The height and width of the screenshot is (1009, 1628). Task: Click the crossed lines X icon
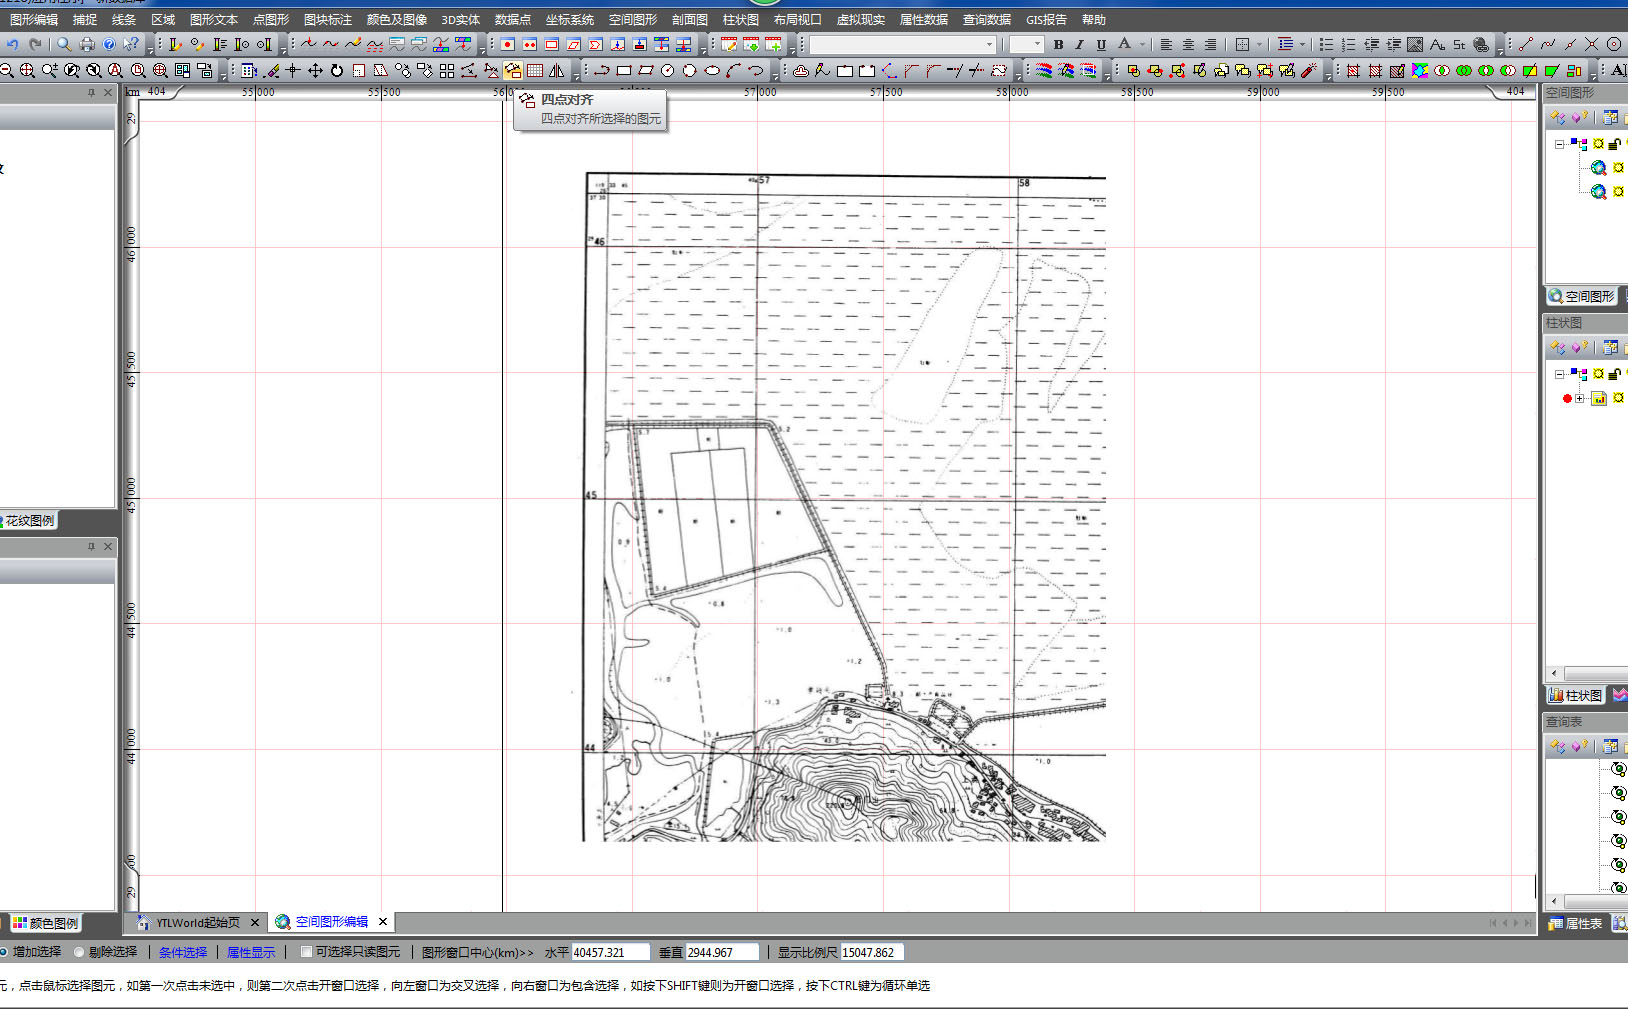[1591, 44]
